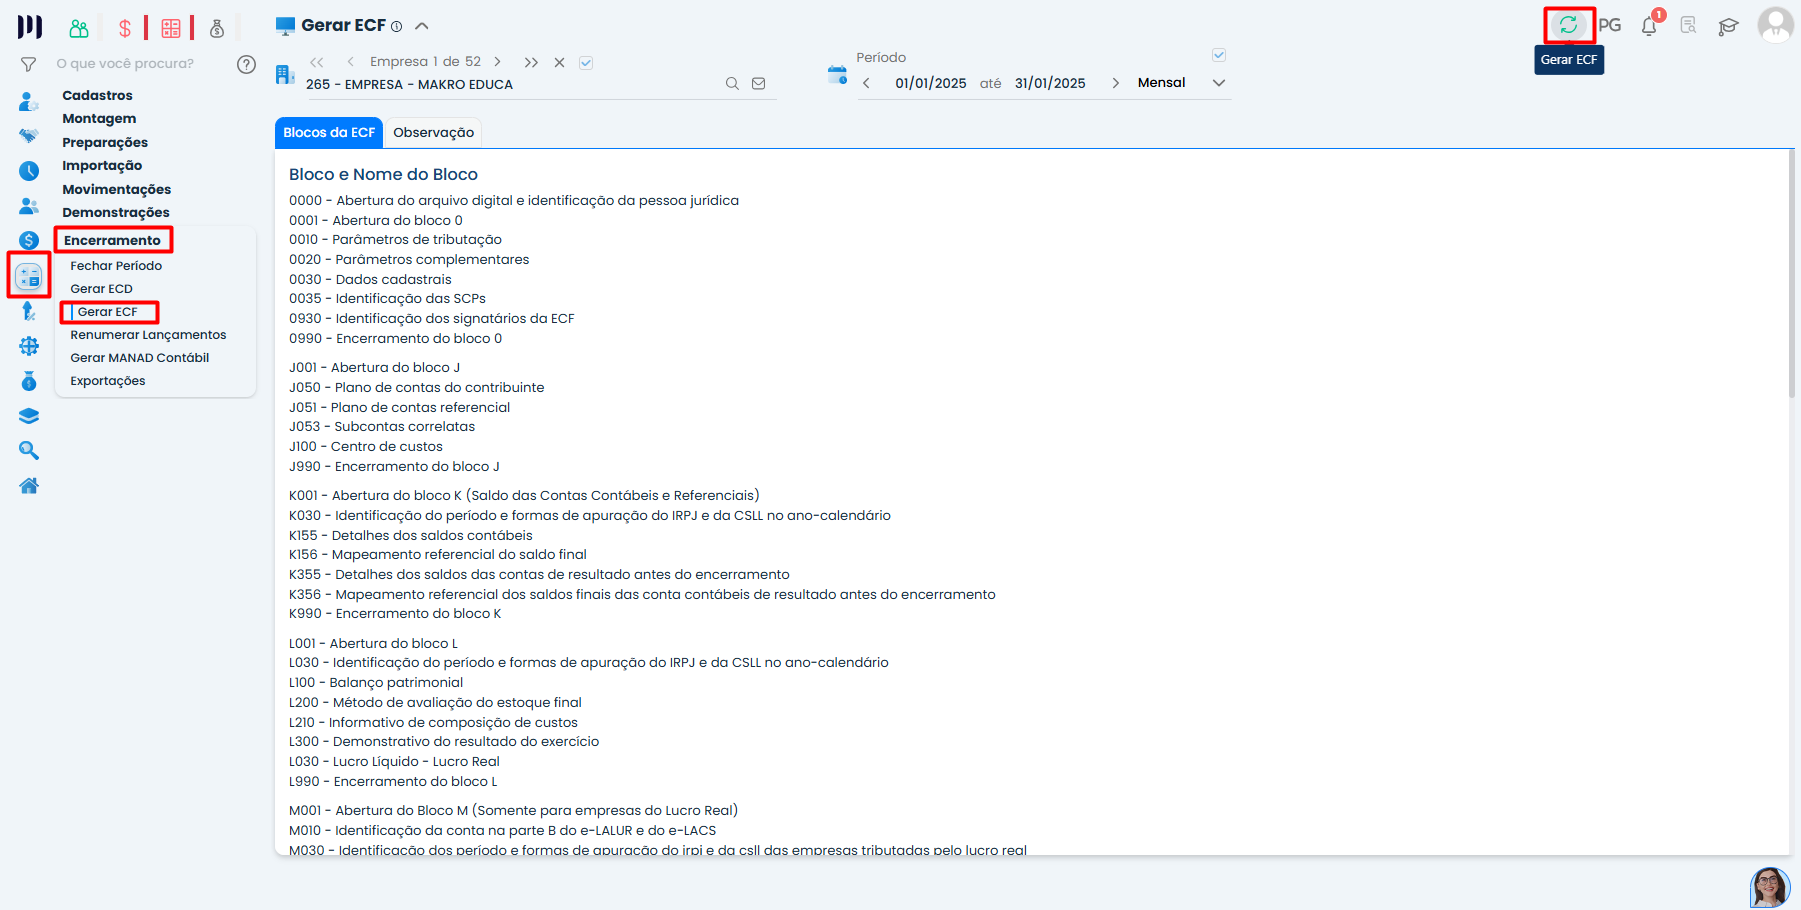1801x910 pixels.
Task: Open Exportações
Action: tap(107, 380)
